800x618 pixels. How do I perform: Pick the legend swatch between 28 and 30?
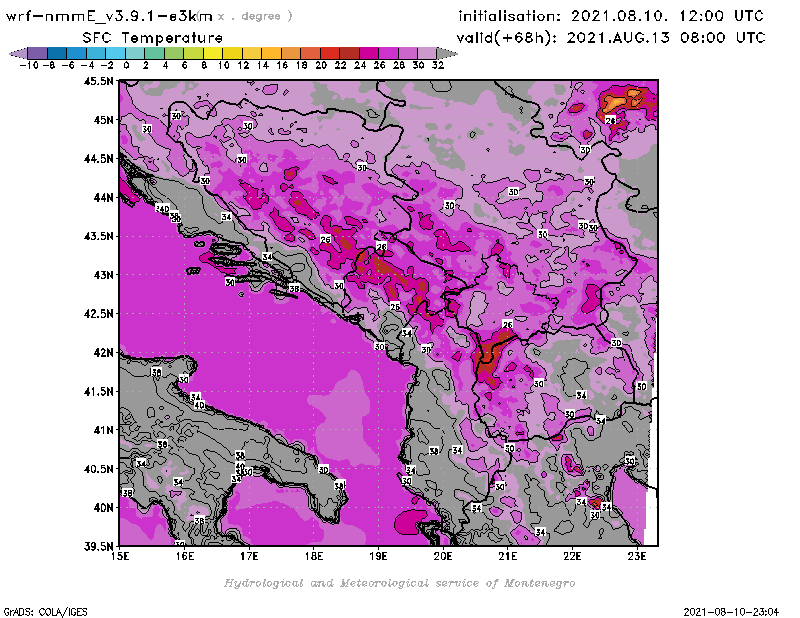coord(407,53)
